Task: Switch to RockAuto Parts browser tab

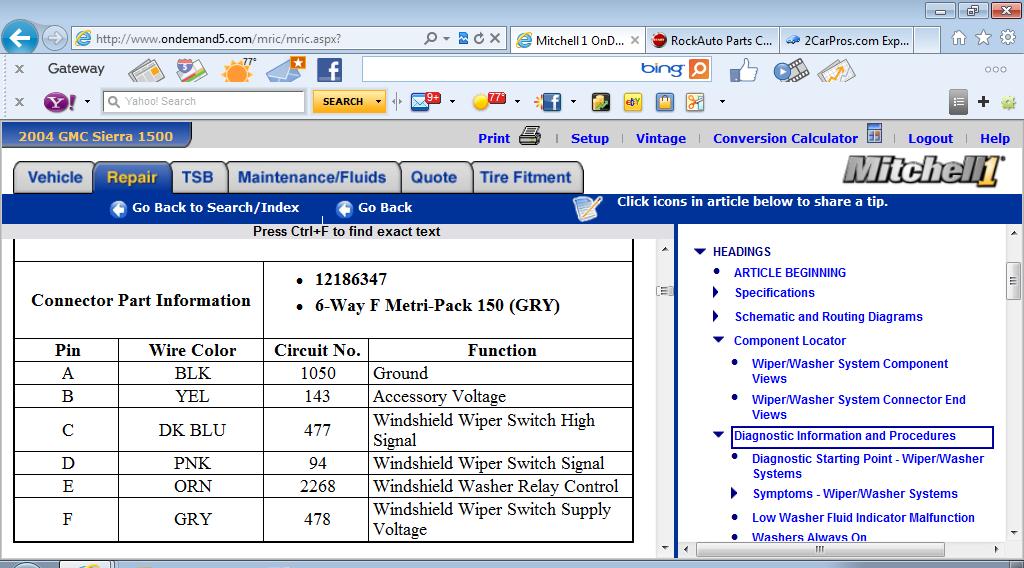Action: [712, 40]
